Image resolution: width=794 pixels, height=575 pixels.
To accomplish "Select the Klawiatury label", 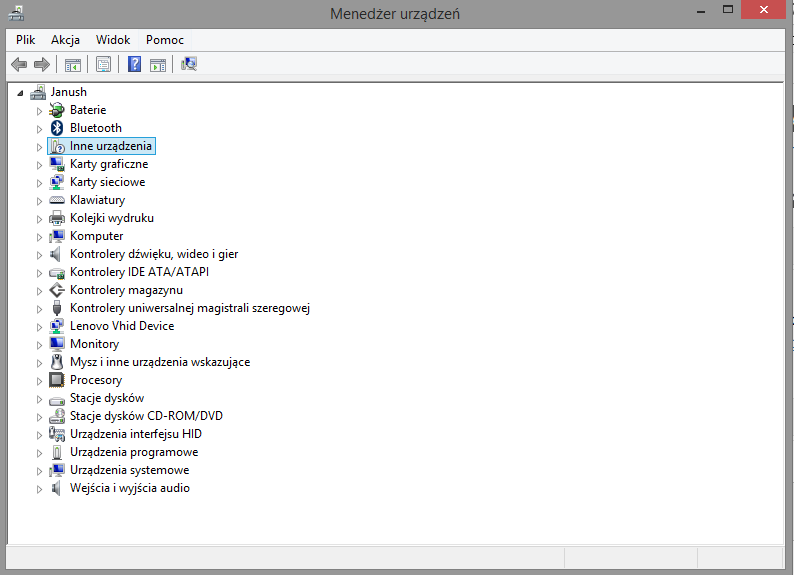I will [97, 200].
